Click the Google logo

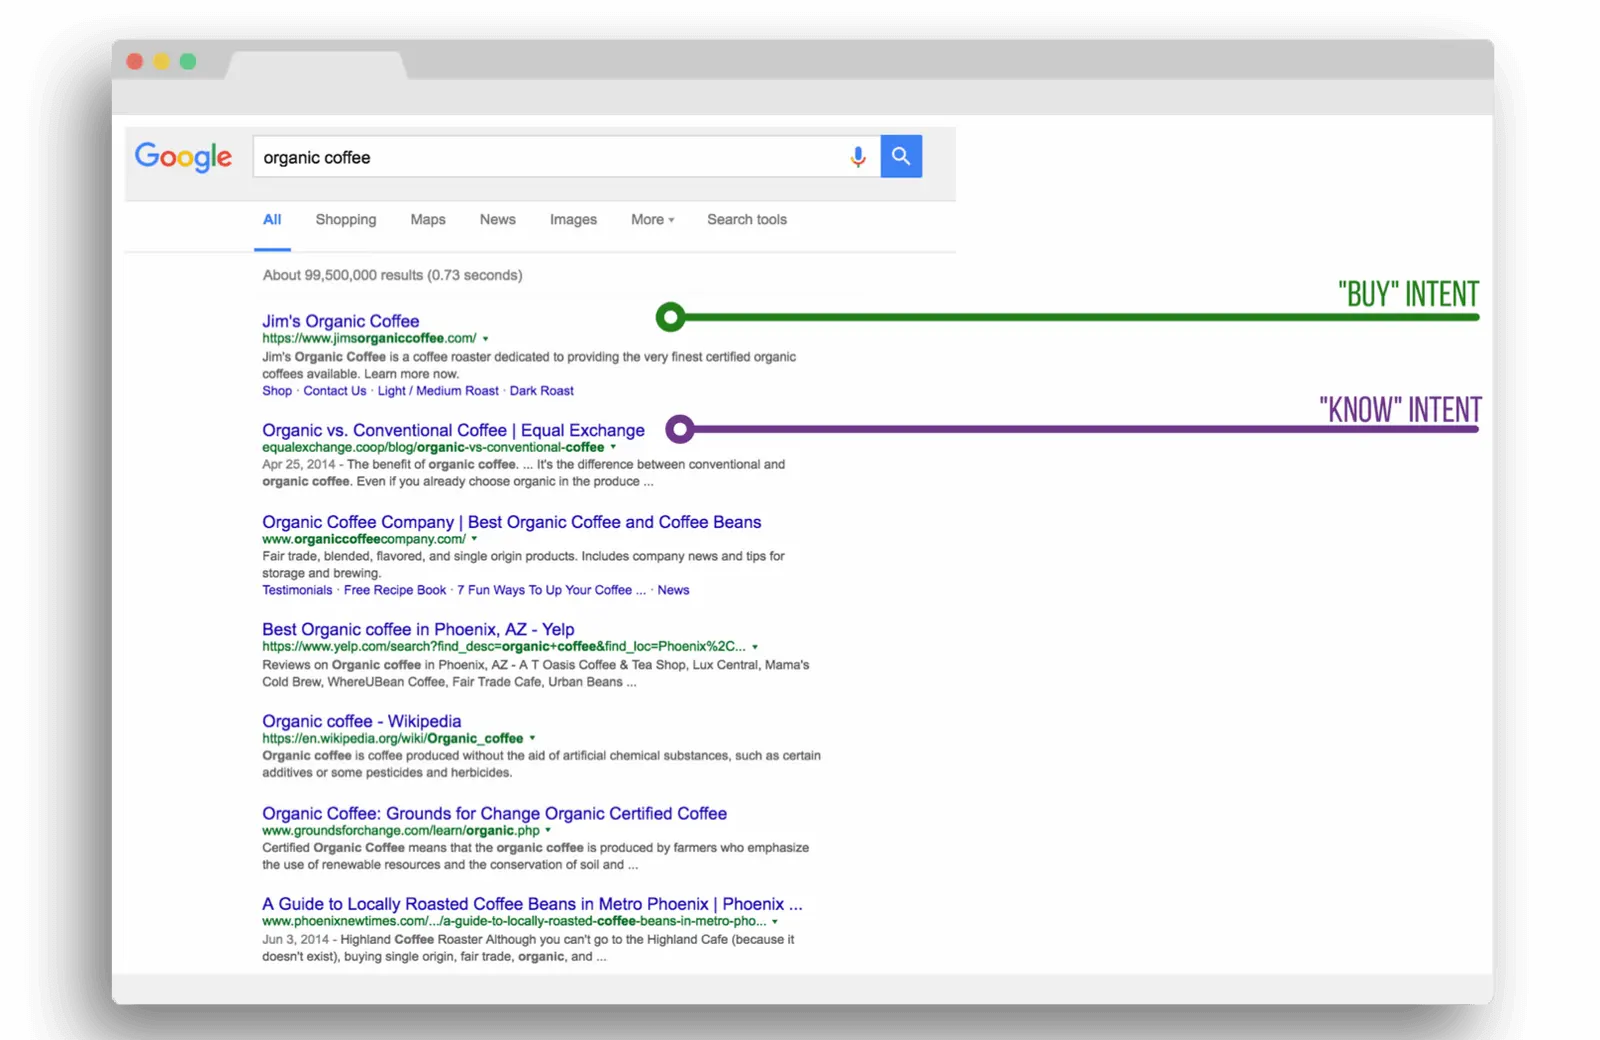click(x=183, y=157)
